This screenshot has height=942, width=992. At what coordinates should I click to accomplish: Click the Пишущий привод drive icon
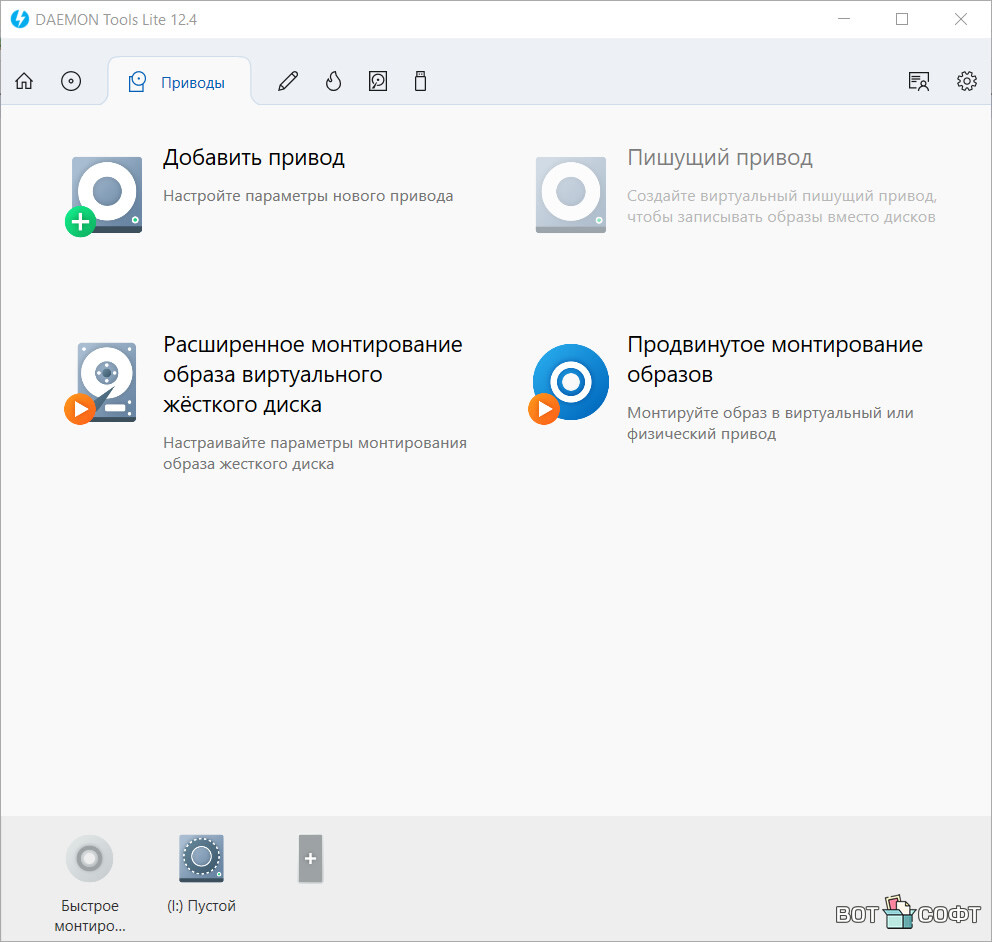[570, 195]
